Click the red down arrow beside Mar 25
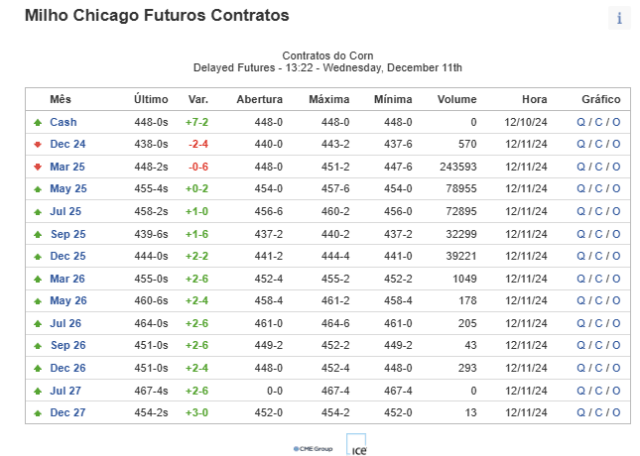The image size is (640, 456). (38, 167)
